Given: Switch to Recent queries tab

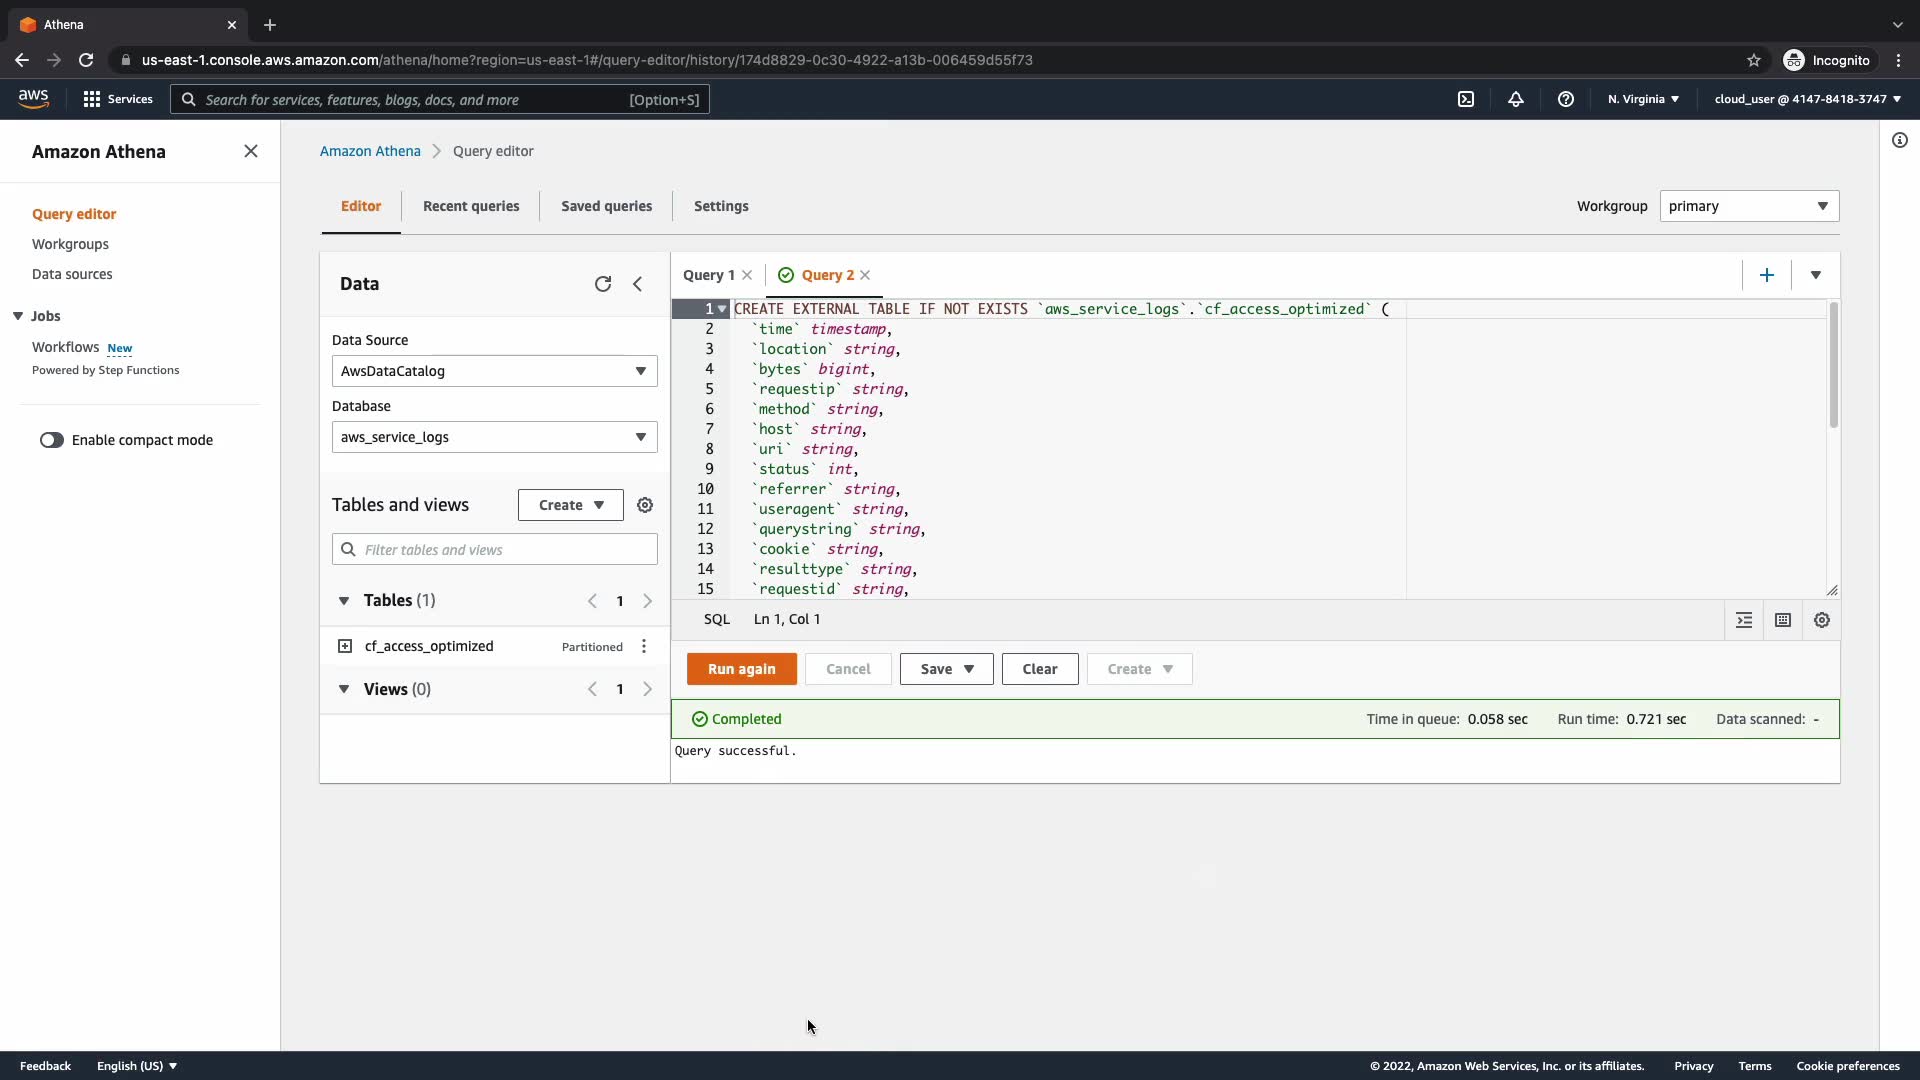Looking at the screenshot, I should coord(471,206).
